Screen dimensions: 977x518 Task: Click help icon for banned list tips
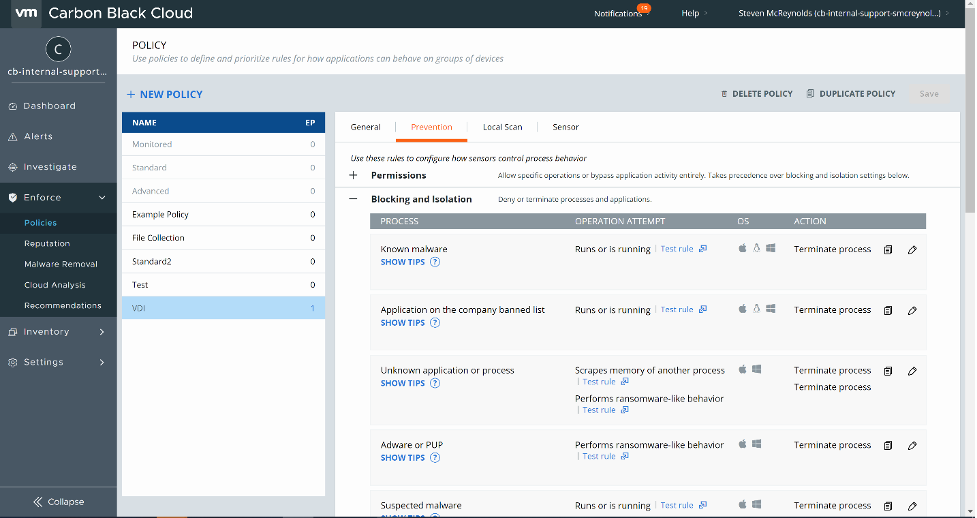[x=435, y=323]
